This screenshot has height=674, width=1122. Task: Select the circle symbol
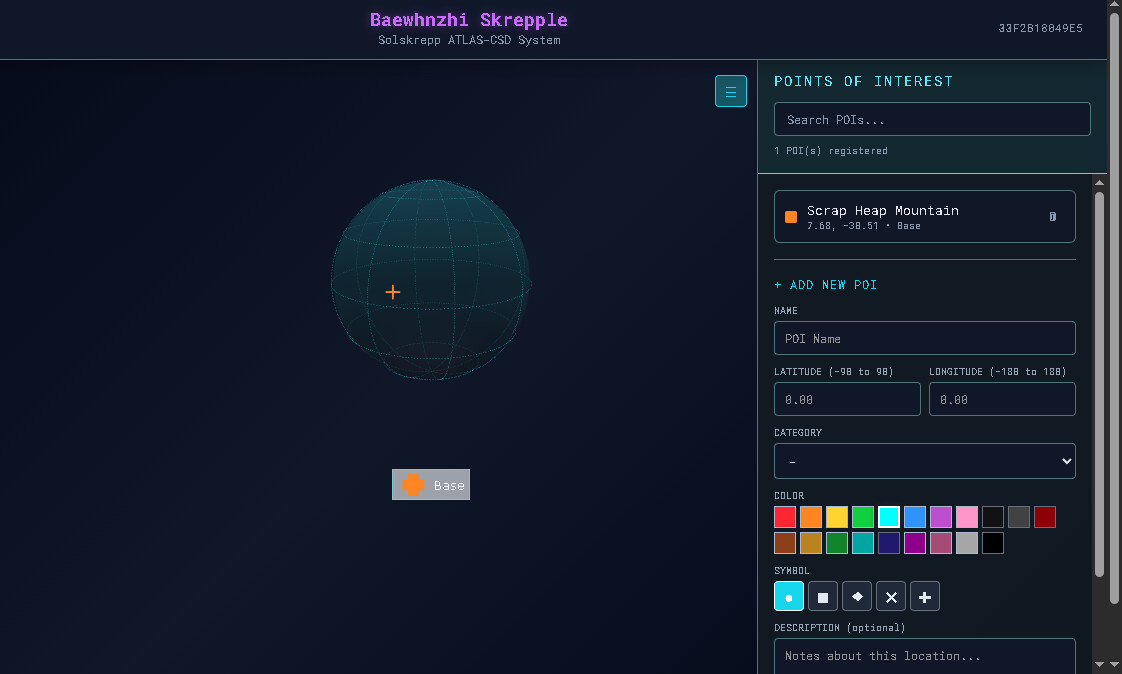click(x=789, y=597)
